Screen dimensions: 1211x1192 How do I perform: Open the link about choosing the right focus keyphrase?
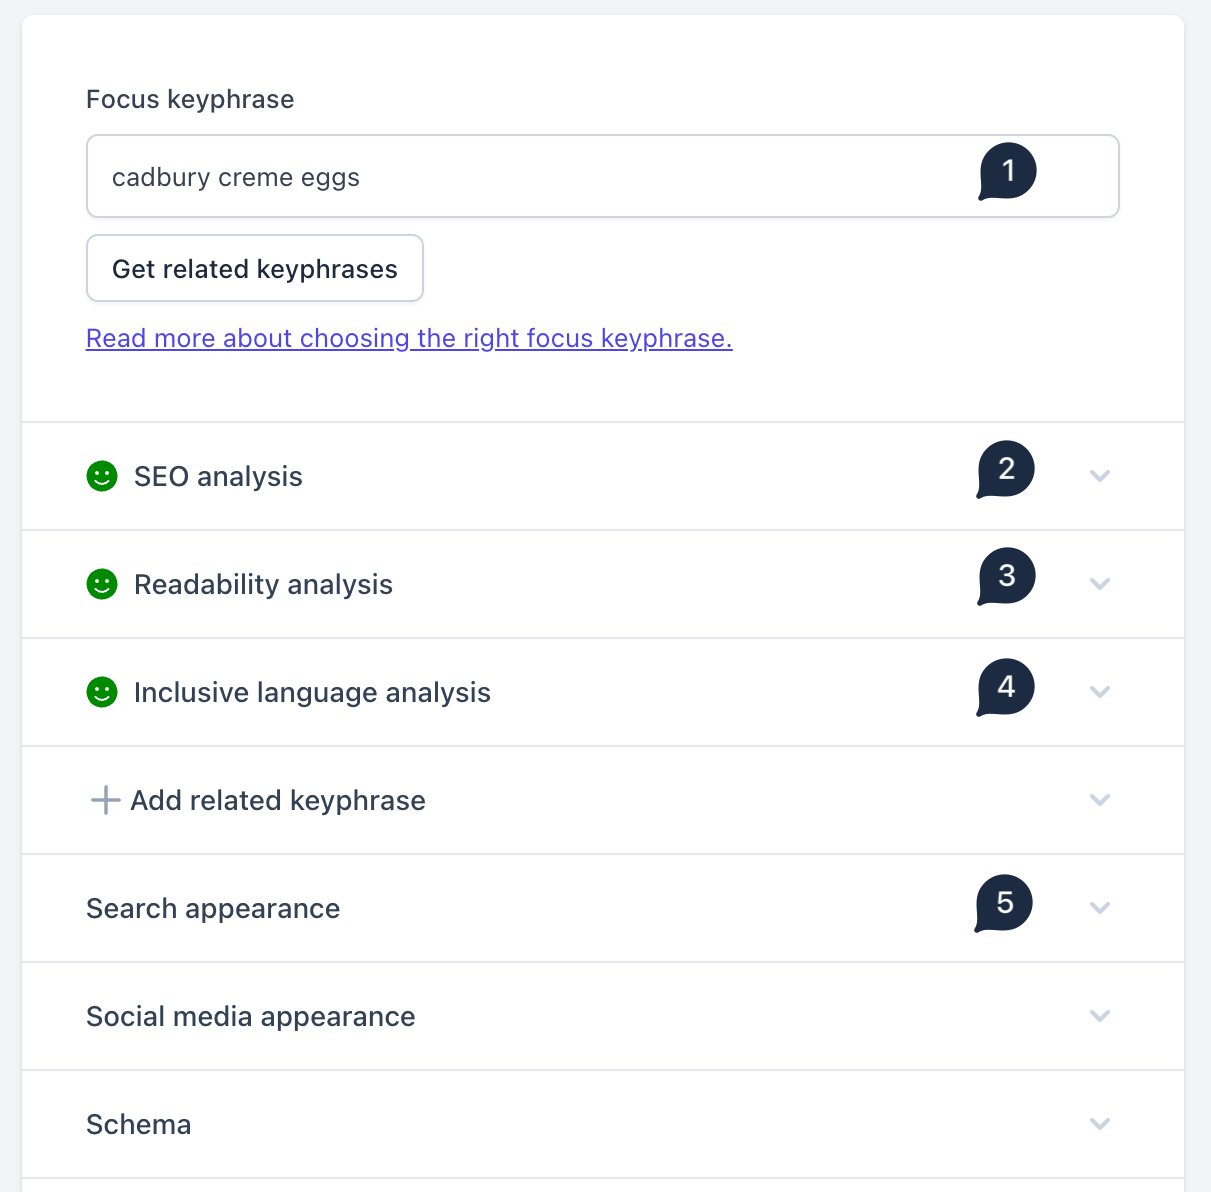[409, 338]
